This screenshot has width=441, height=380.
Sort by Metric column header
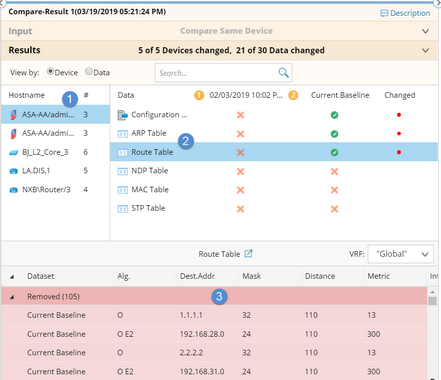378,276
